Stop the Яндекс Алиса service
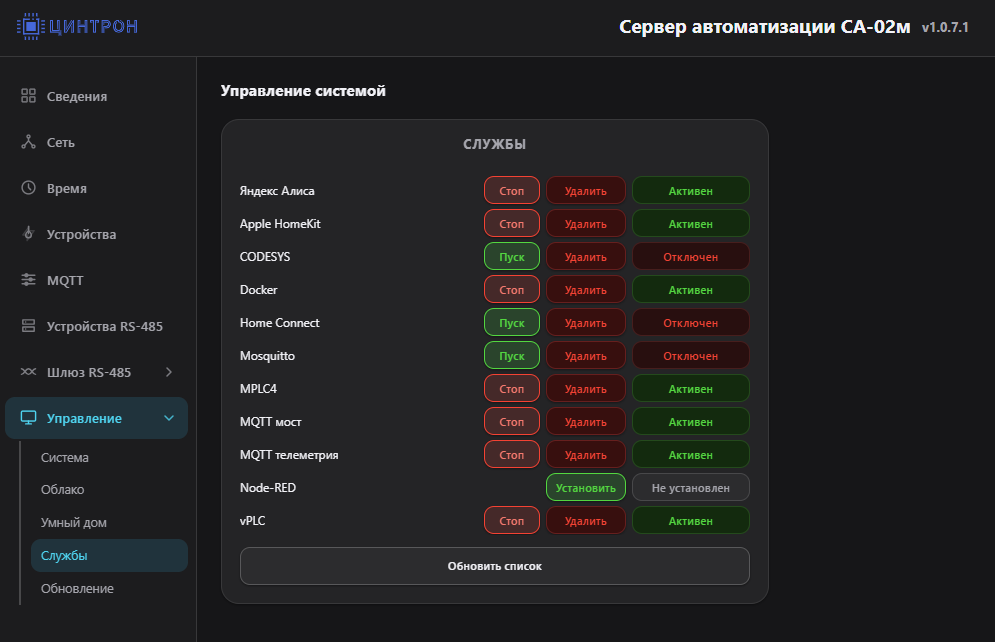Screen dimensions: 995x642 point(511,190)
